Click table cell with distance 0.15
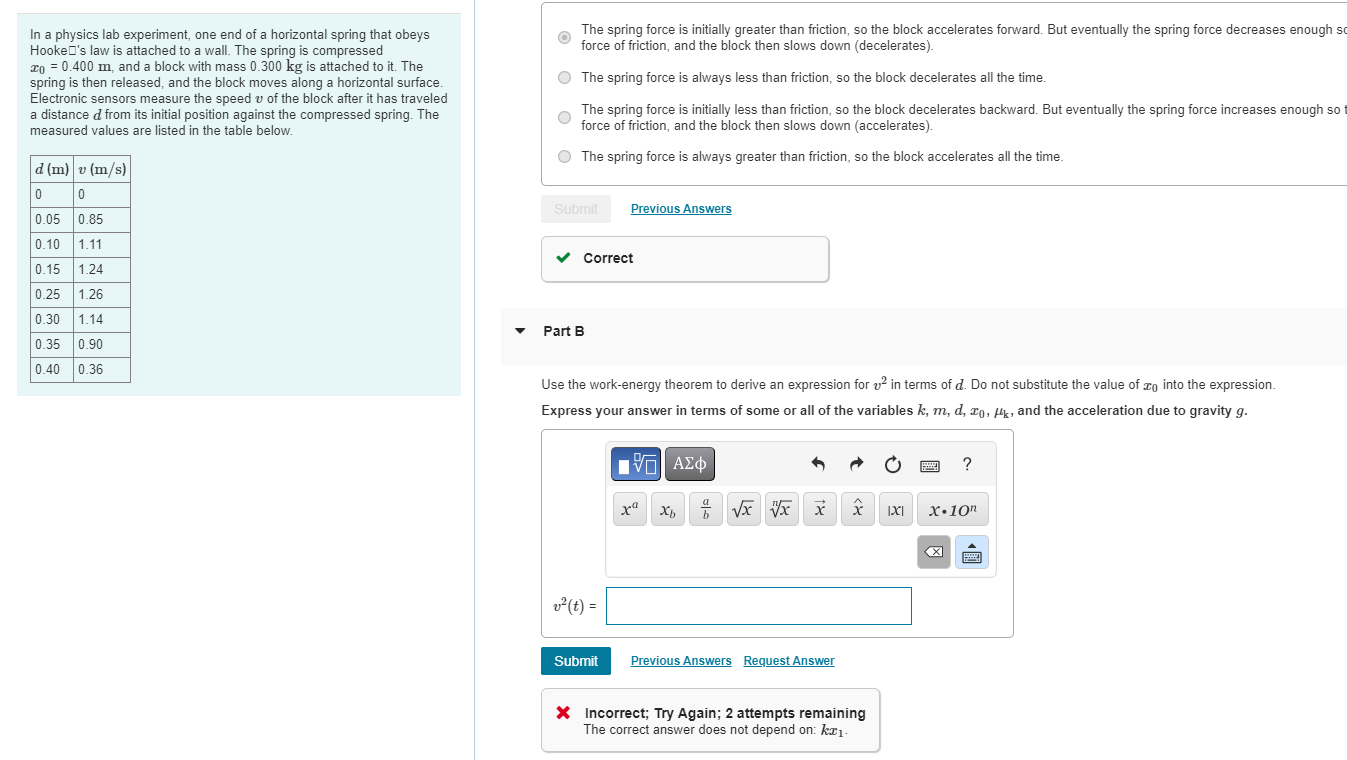This screenshot has width=1347, height=760. pos(52,270)
